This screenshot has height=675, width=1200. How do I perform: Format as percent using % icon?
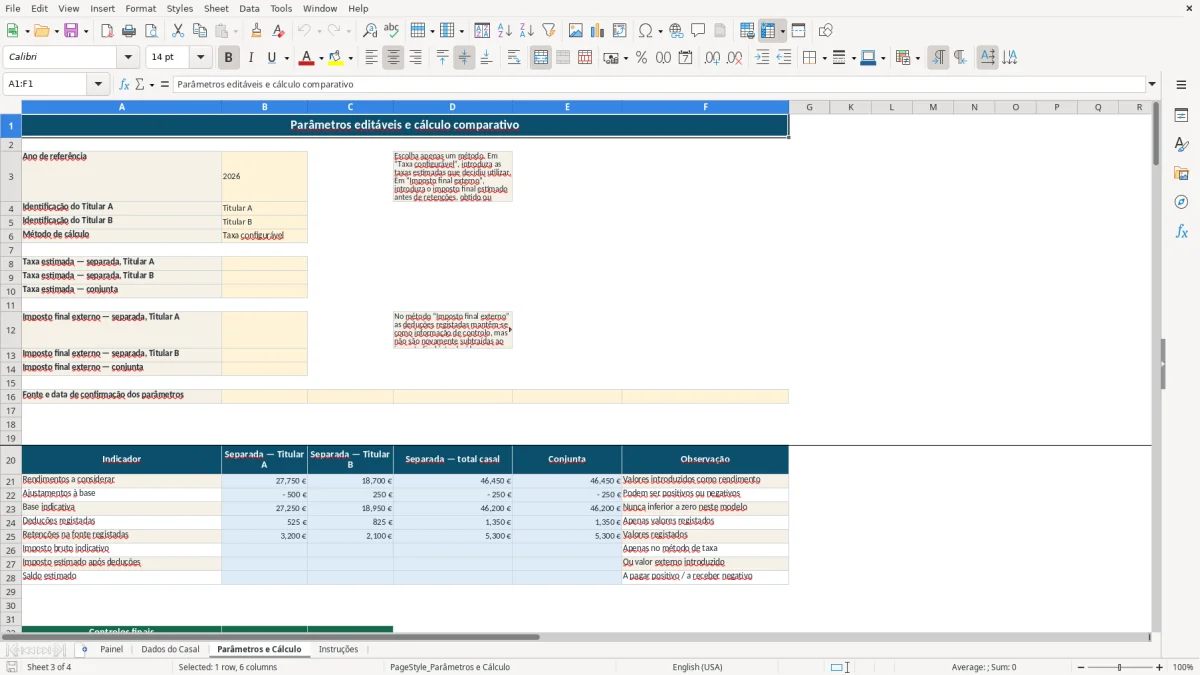pos(642,58)
